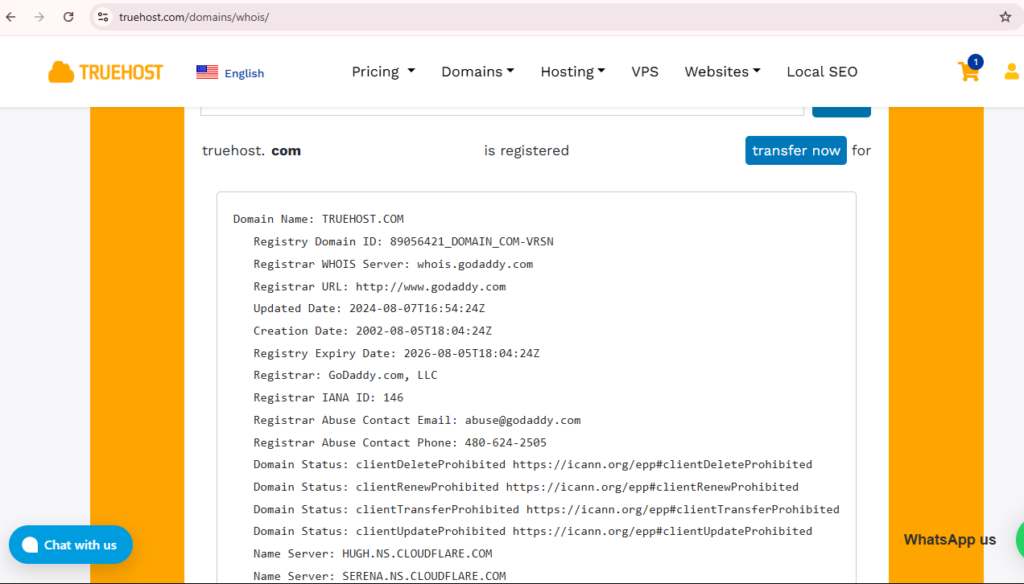This screenshot has height=584, width=1024.
Task: Select the VPS menu item
Action: click(x=645, y=71)
